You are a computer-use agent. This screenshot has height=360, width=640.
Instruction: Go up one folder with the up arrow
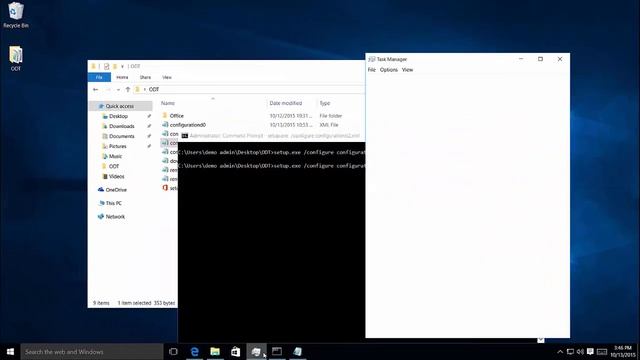tap(128, 89)
